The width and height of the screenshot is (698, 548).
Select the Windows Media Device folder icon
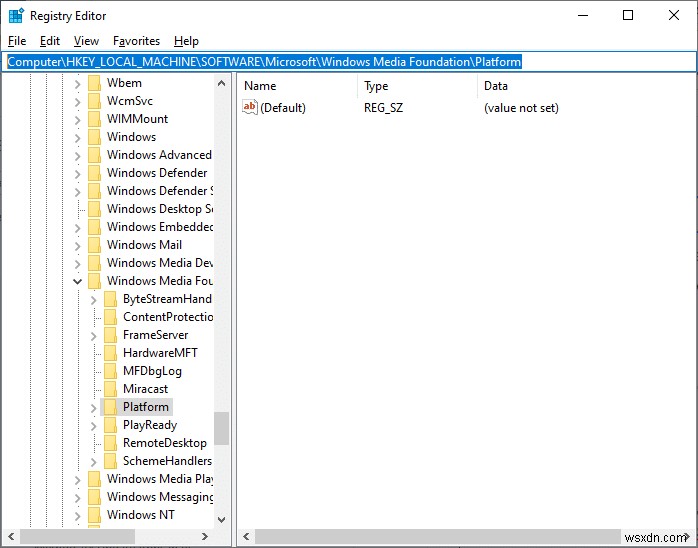click(x=94, y=263)
